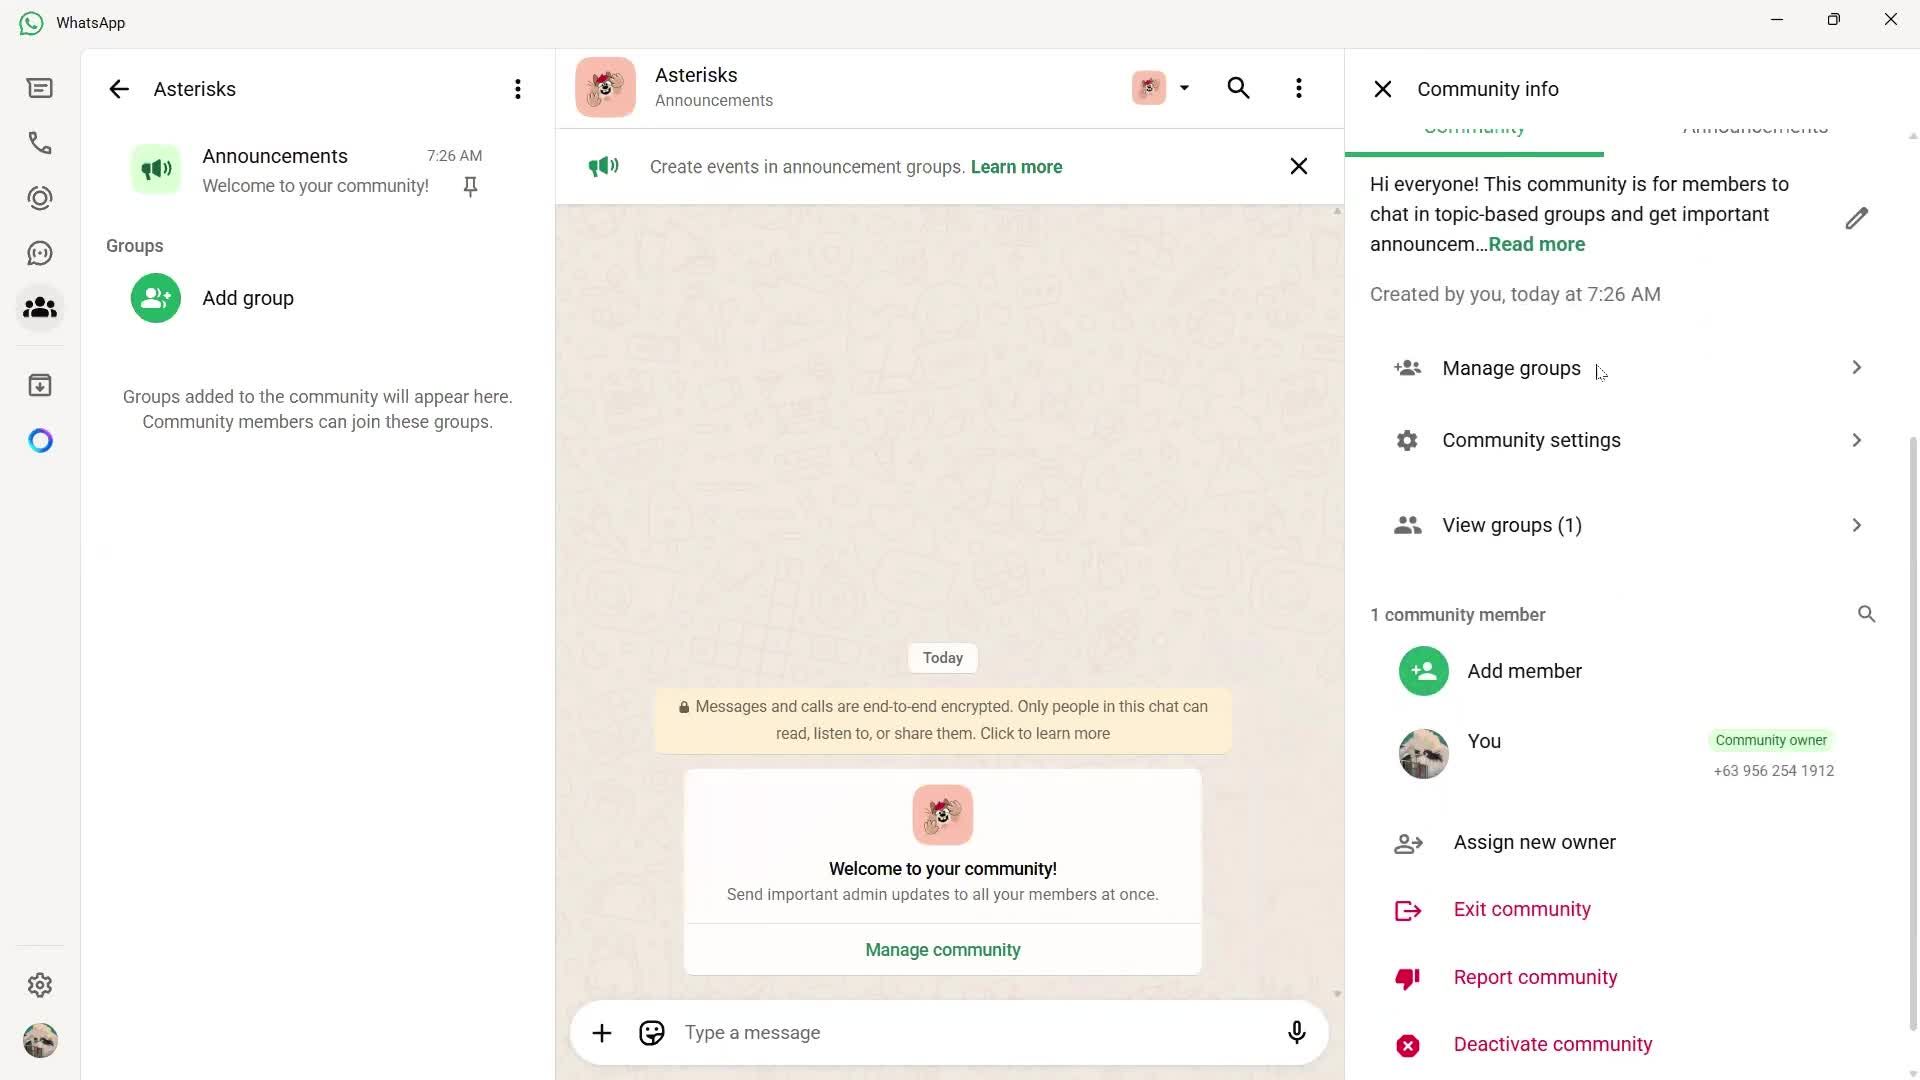
Task: Click the Learn more link in the events banner
Action: click(1016, 166)
